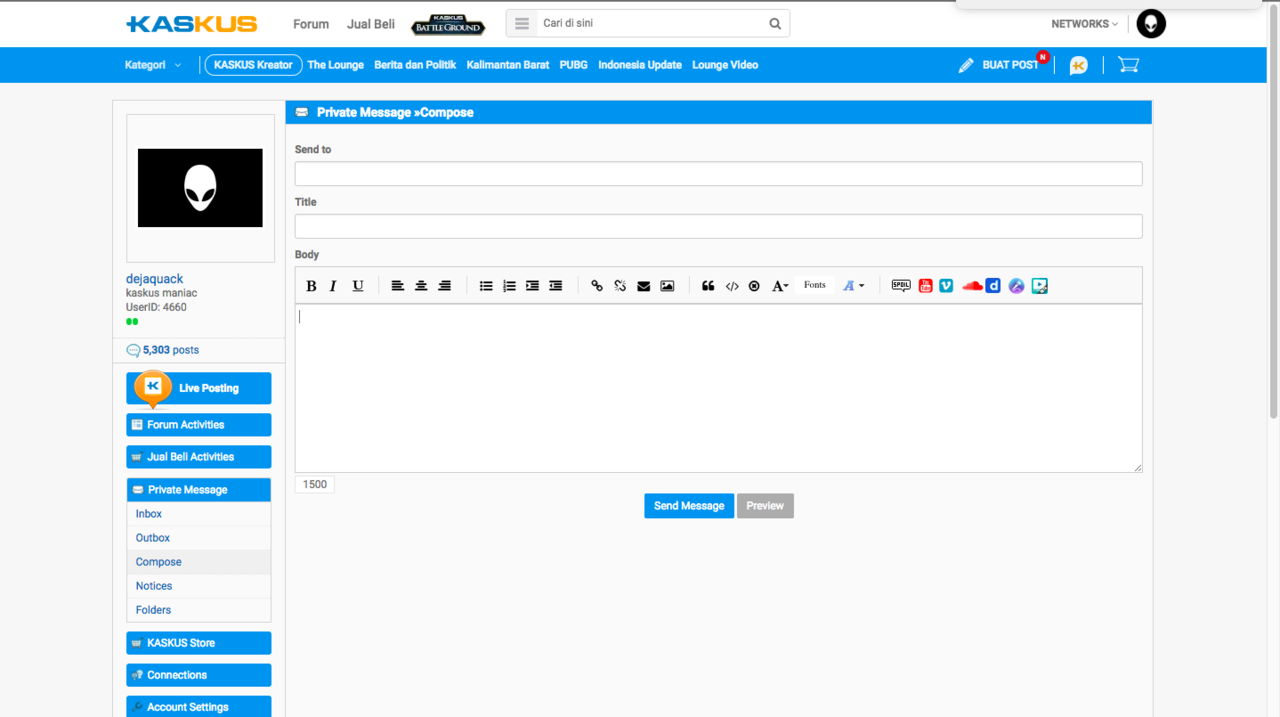Embed a SoundCloud track
Viewport: 1280px width, 717px height.
pyautogui.click(x=972, y=286)
